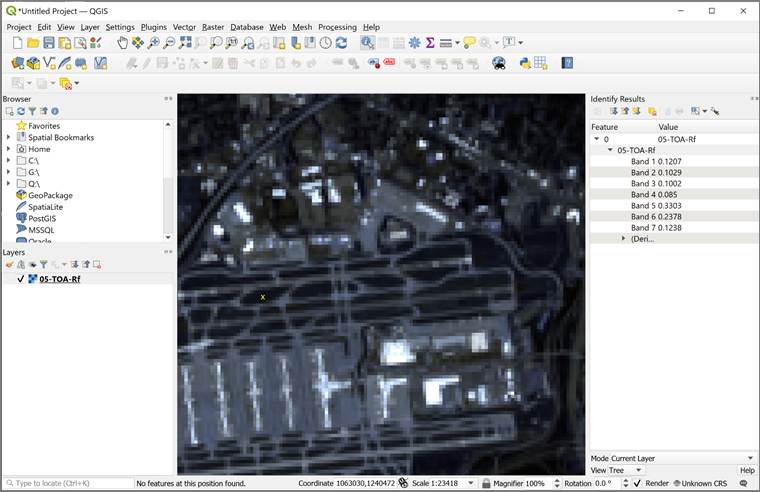Image resolution: width=760 pixels, height=492 pixels.
Task: Open Identify Results settings wrench icon
Action: [715, 111]
